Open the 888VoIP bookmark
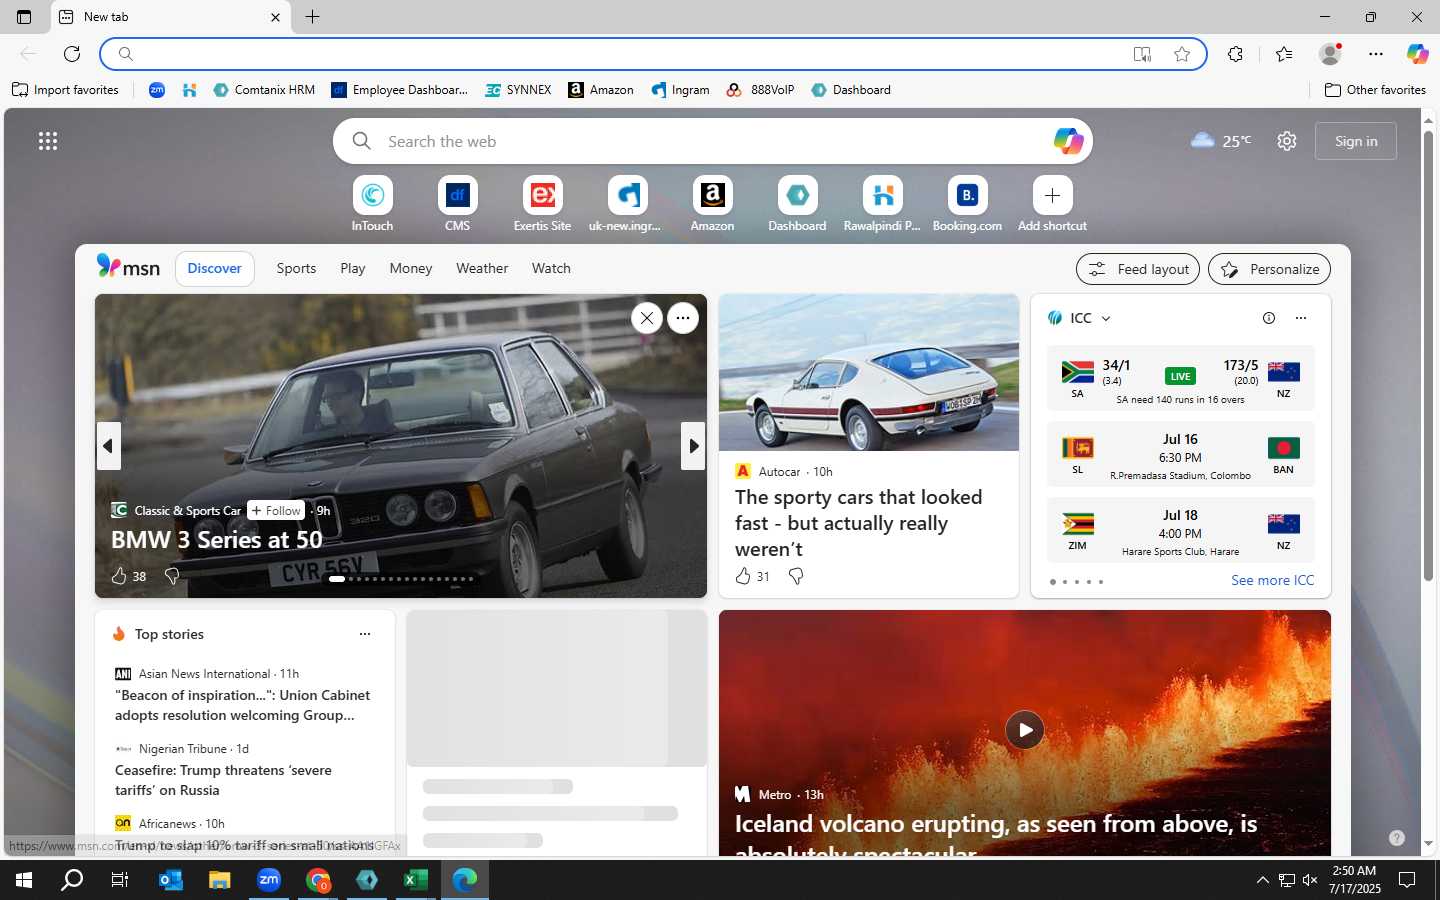1440x900 pixels. [x=760, y=90]
